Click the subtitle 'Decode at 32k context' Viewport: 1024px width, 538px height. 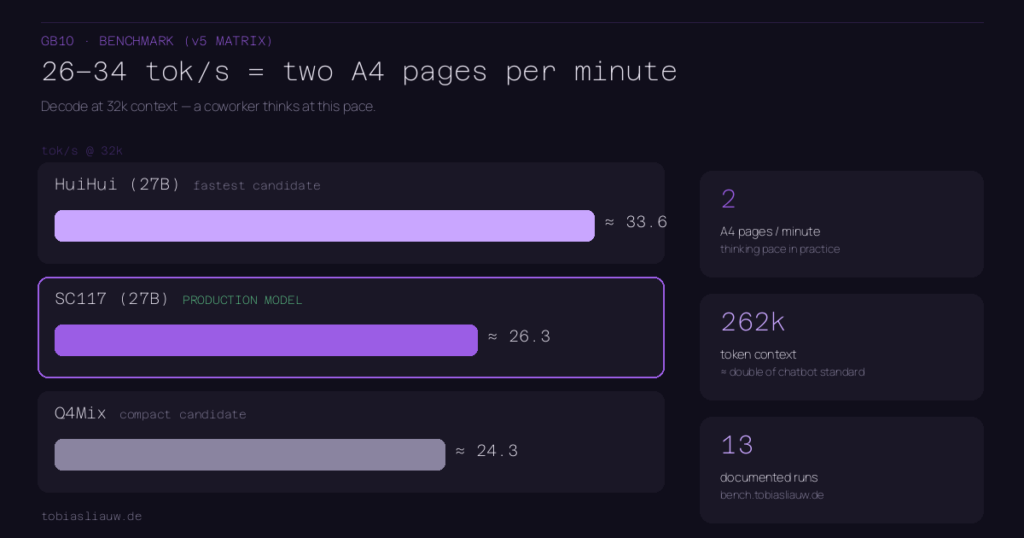coord(109,106)
